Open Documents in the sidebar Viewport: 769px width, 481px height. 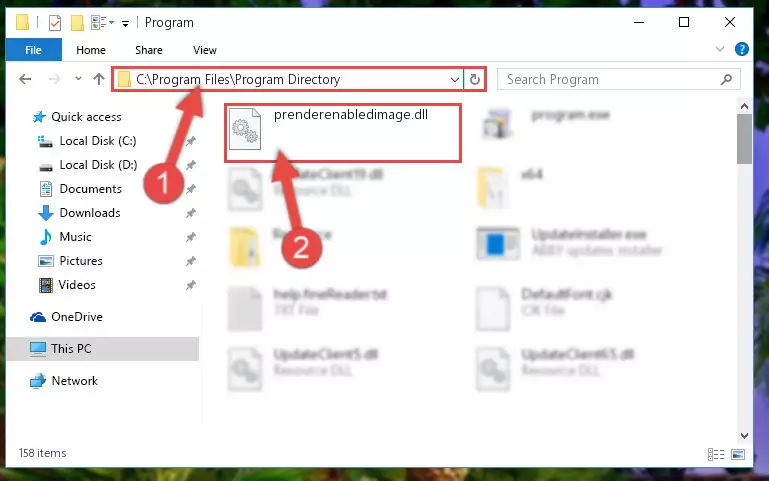[x=90, y=189]
